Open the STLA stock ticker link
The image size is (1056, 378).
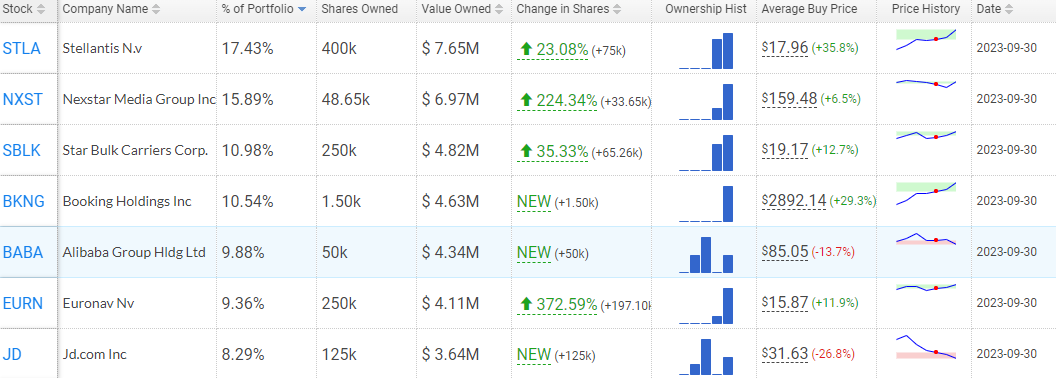tap(22, 49)
